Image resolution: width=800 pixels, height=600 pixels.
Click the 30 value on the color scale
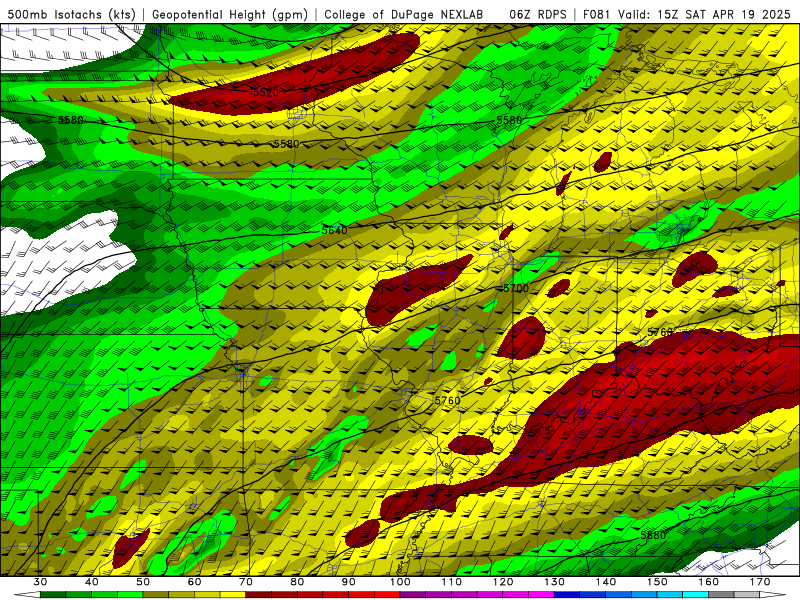coord(40,582)
